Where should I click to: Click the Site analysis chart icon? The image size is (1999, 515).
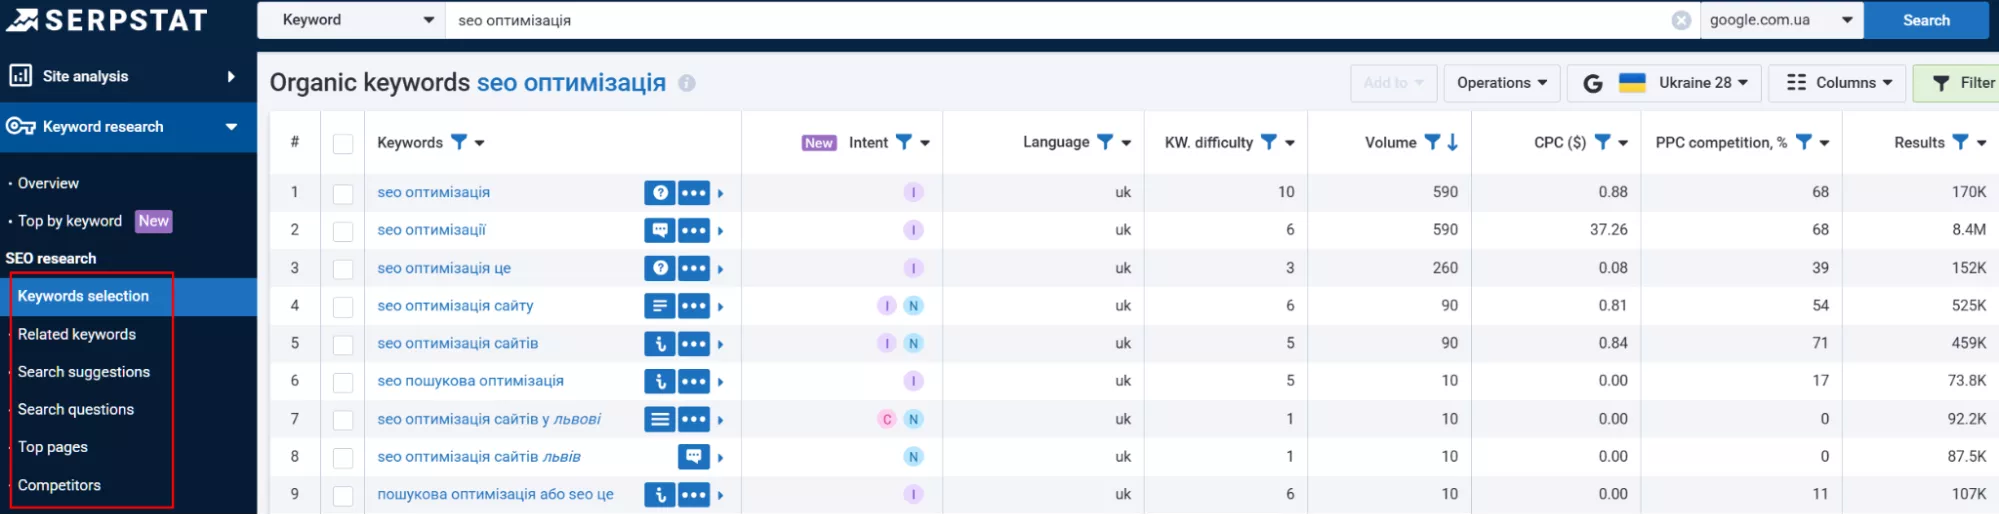tap(20, 76)
